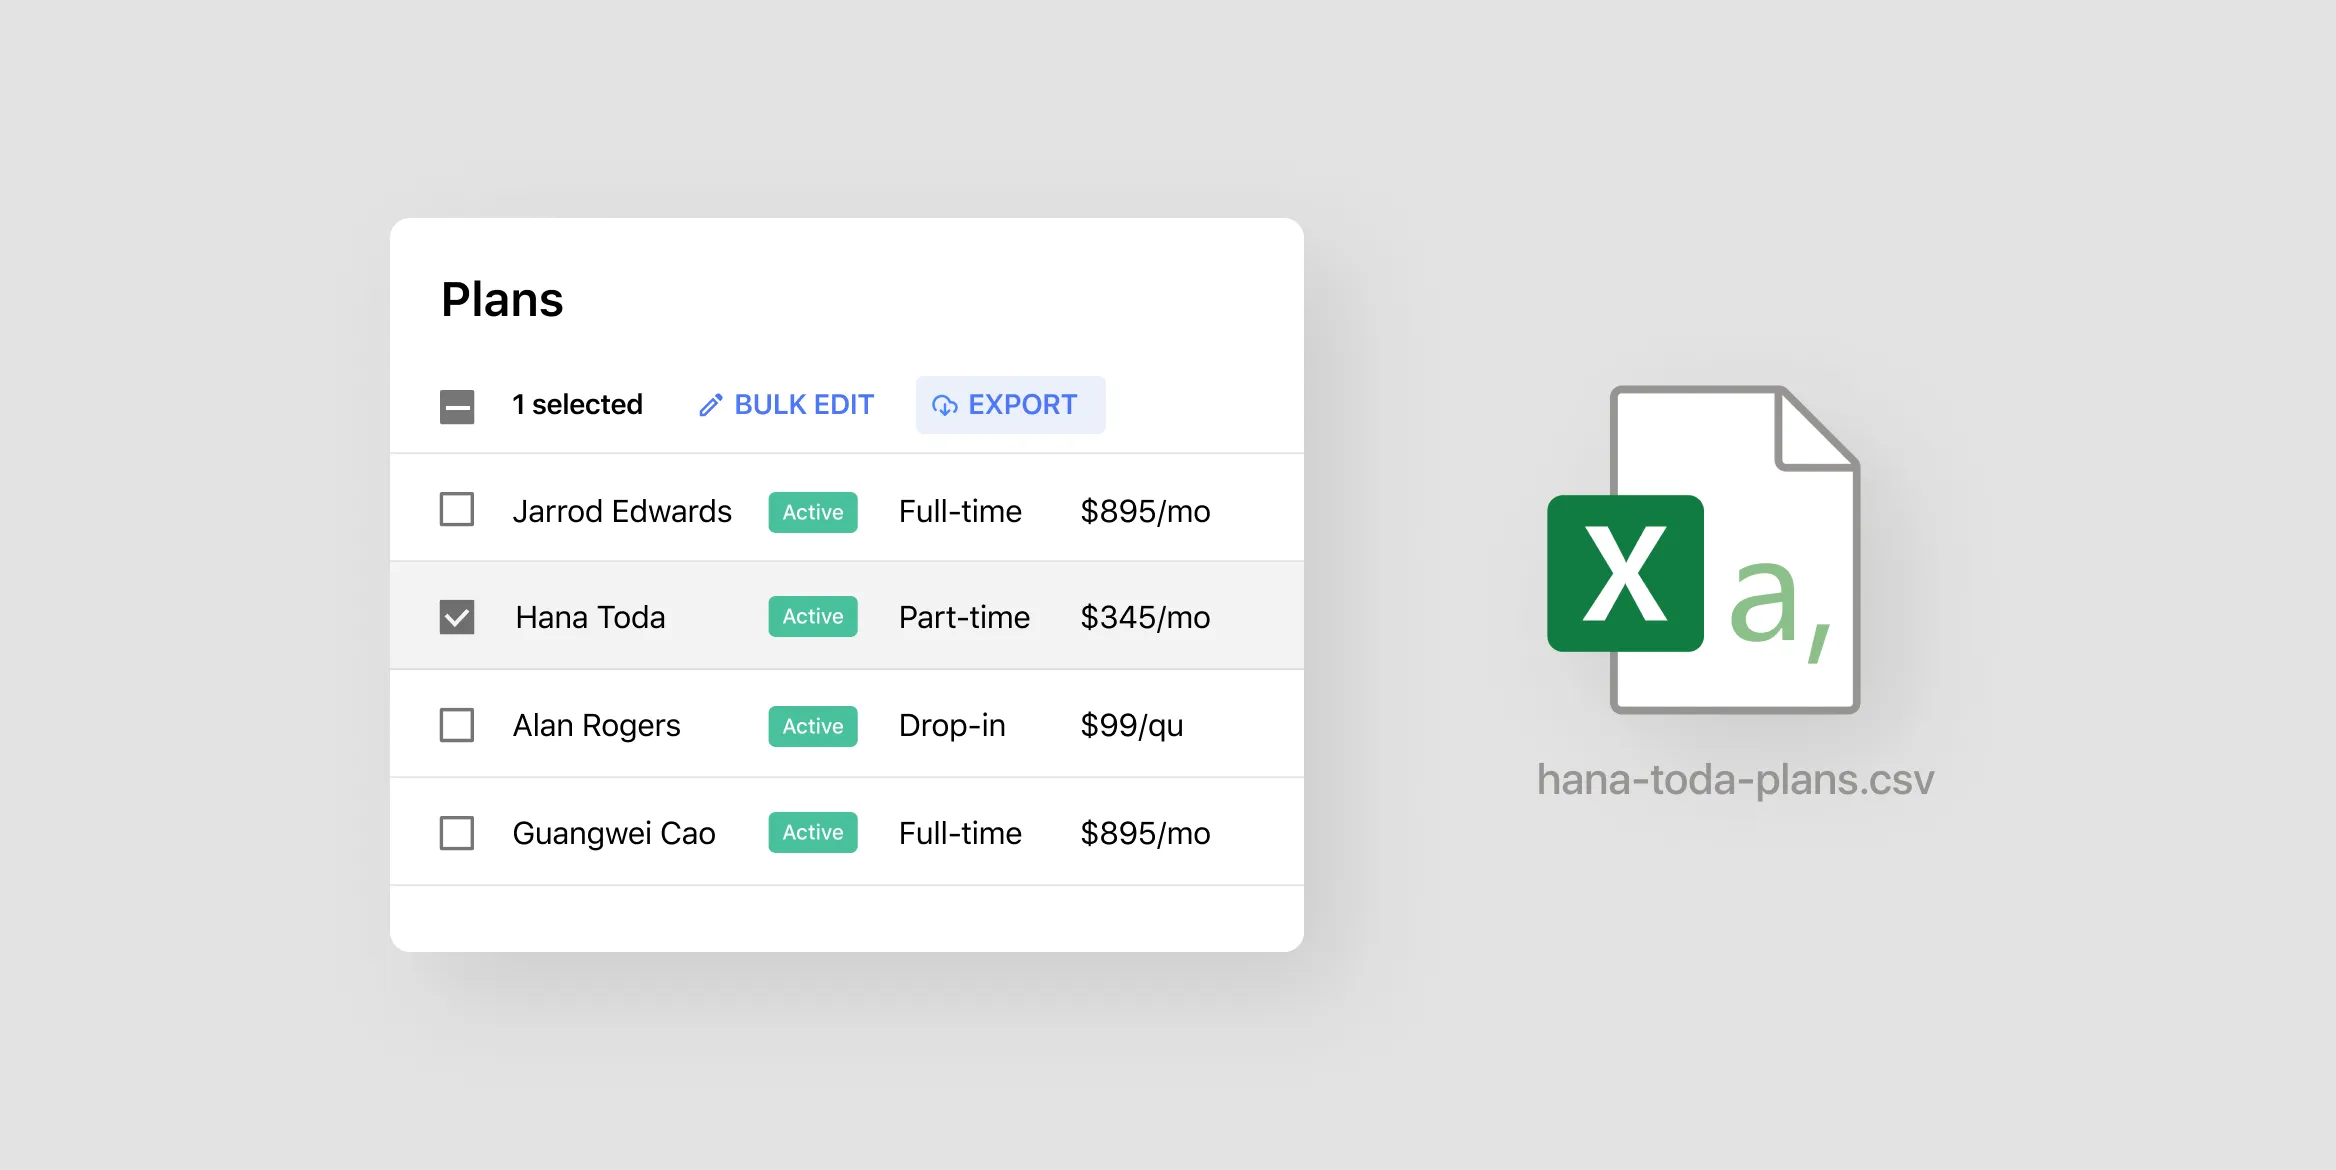Click the EXPORT button
Viewport: 2336px width, 1170px height.
coord(1010,405)
